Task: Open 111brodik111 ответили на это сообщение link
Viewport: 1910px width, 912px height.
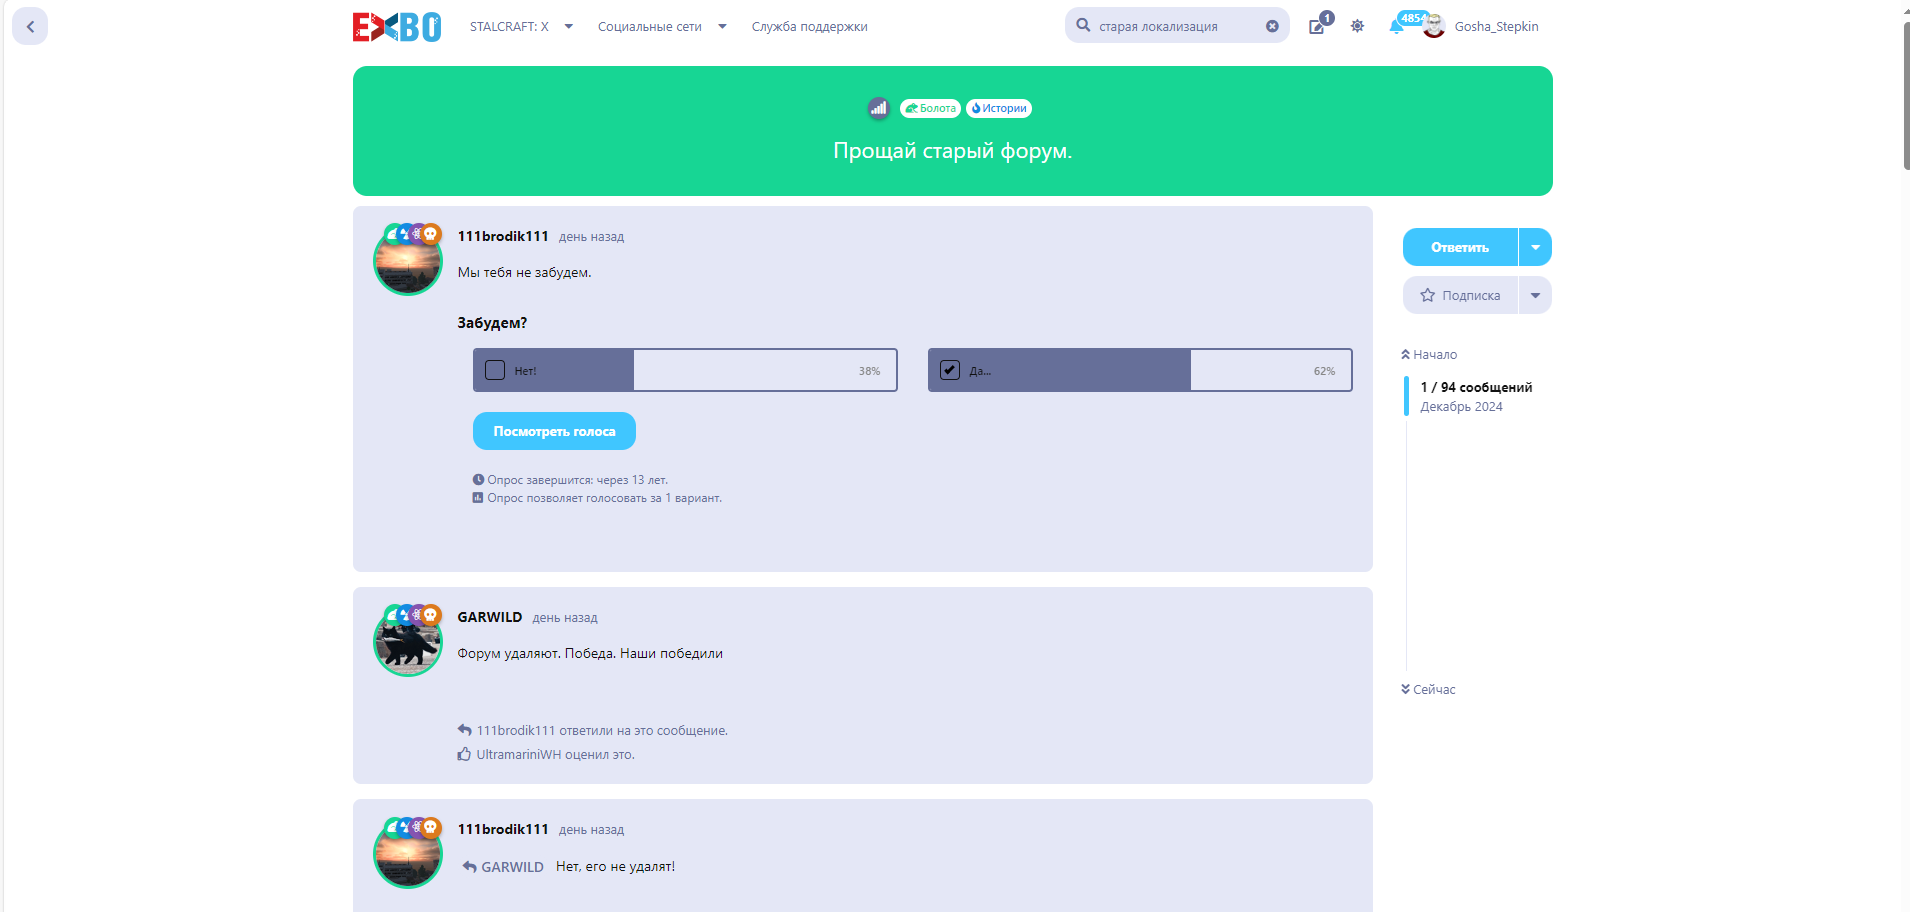Action: [x=602, y=731]
